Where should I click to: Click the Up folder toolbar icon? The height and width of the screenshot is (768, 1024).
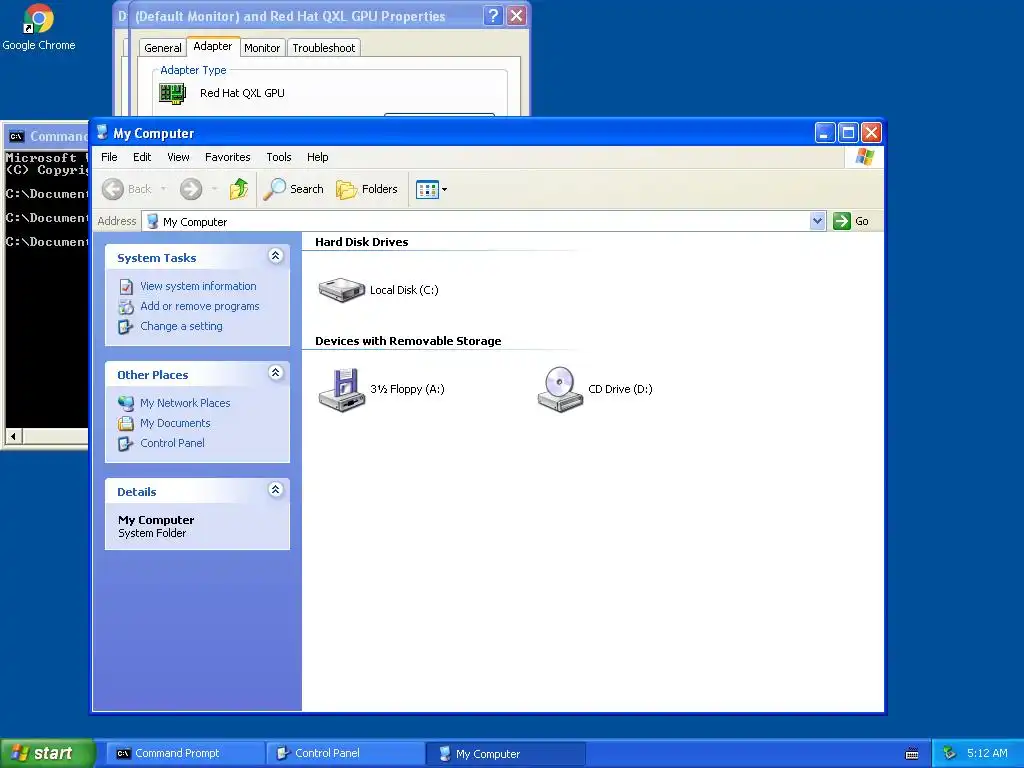238,189
